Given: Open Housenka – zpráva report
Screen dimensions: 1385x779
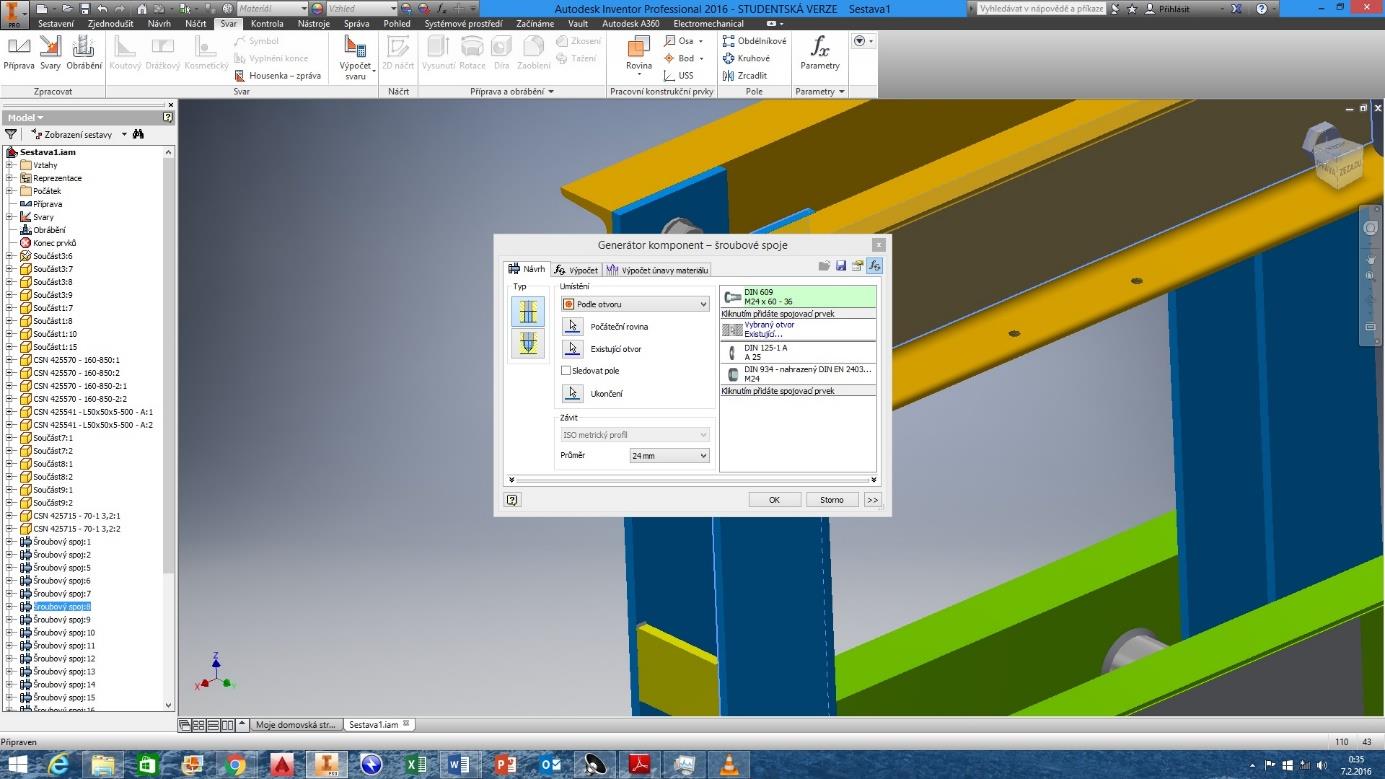Looking at the screenshot, I should tap(277, 75).
